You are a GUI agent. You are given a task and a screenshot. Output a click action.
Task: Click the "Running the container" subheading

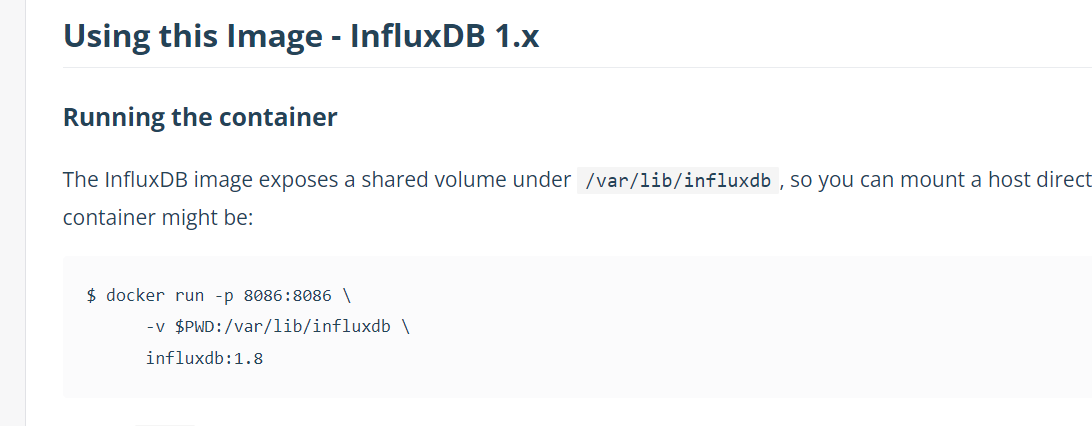pyautogui.click(x=200, y=117)
